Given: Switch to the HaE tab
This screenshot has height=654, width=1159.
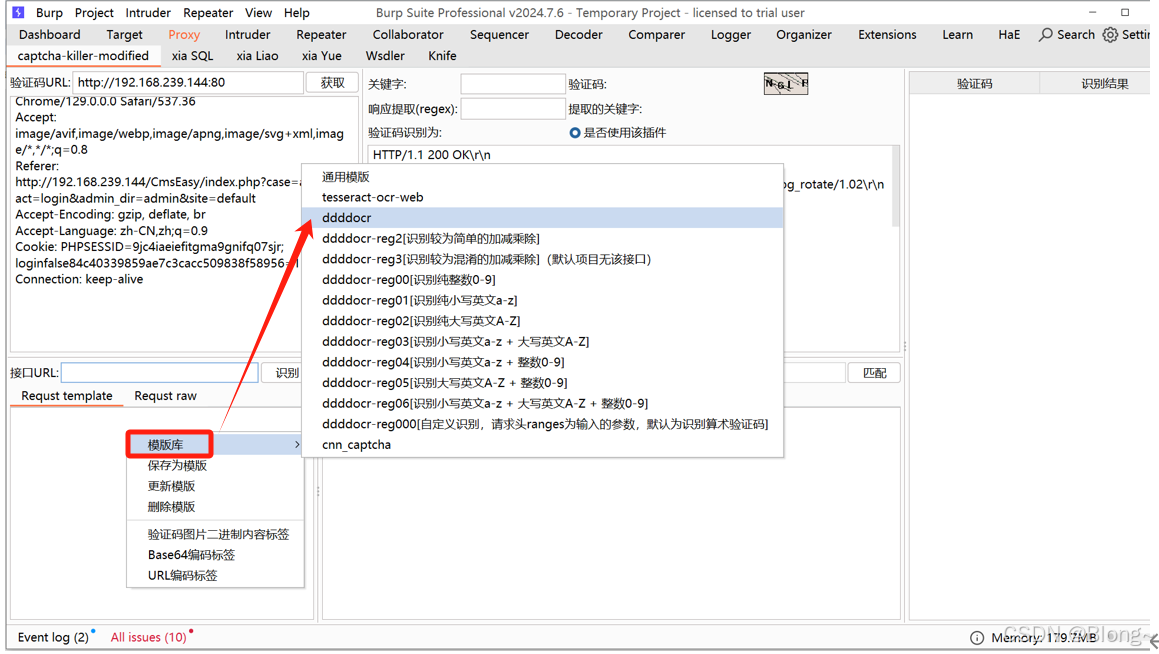Looking at the screenshot, I should pyautogui.click(x=1009, y=35).
